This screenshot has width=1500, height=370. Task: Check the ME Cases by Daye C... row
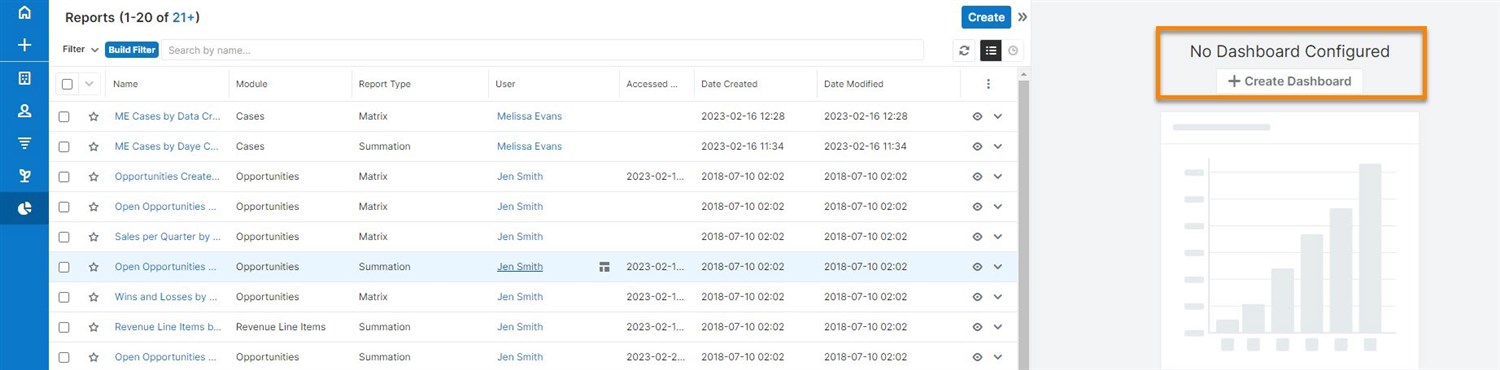coord(64,147)
